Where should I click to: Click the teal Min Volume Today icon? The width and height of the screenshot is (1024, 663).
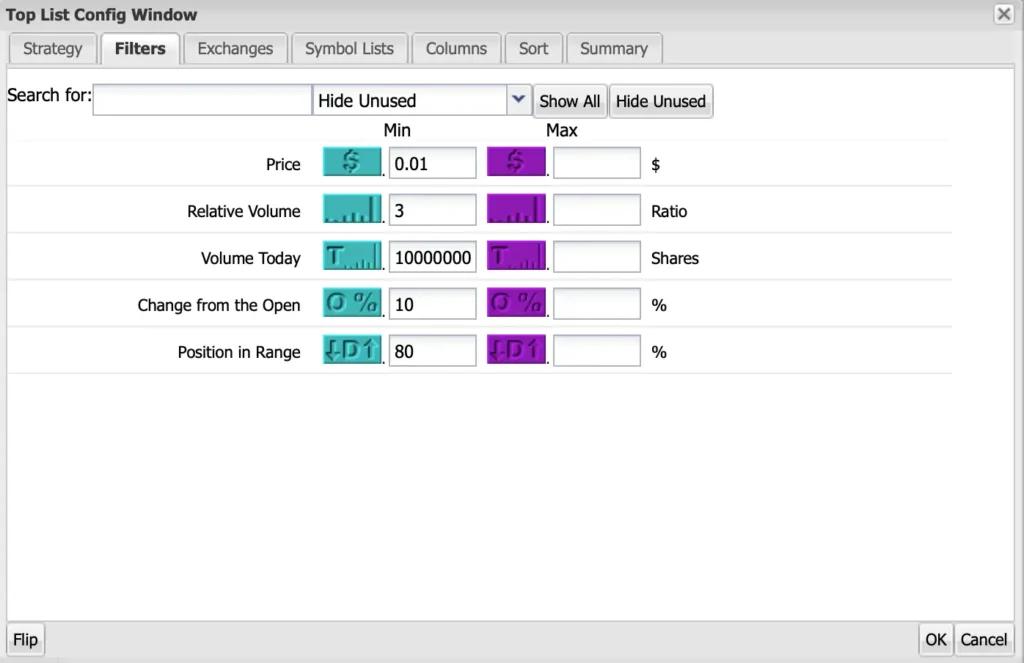click(352, 257)
